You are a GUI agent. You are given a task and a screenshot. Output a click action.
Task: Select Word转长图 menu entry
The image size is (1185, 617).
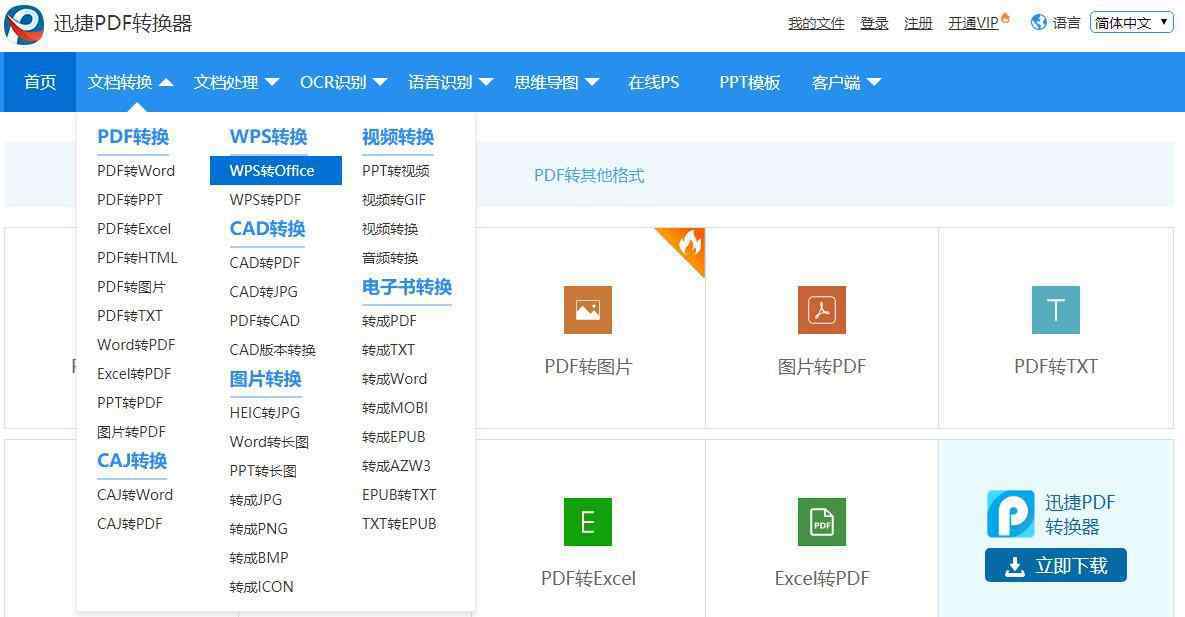270,442
